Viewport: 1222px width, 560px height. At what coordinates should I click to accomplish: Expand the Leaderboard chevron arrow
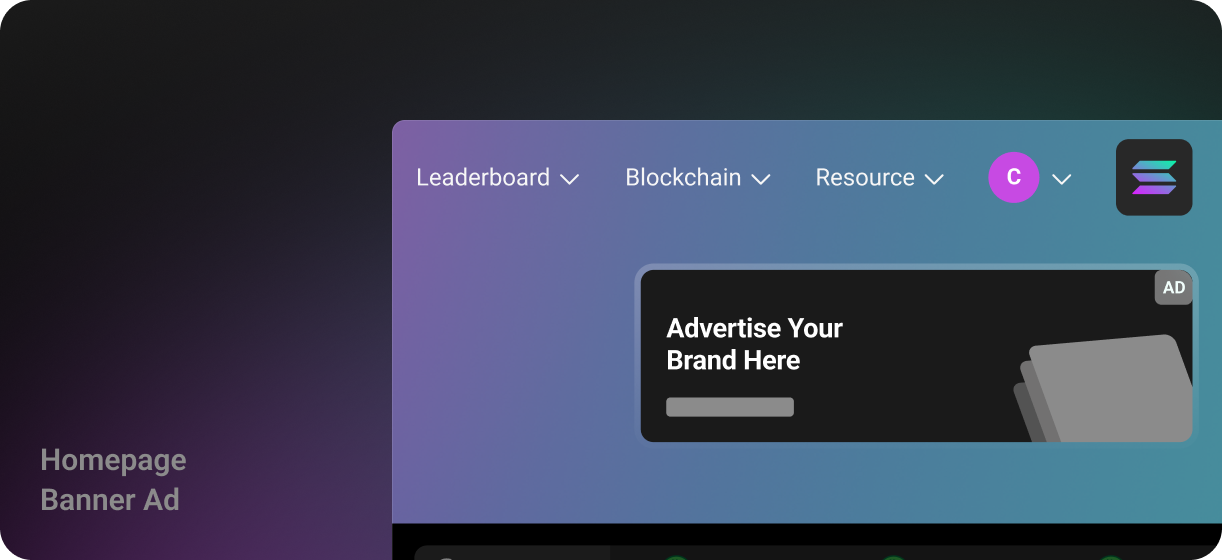570,179
